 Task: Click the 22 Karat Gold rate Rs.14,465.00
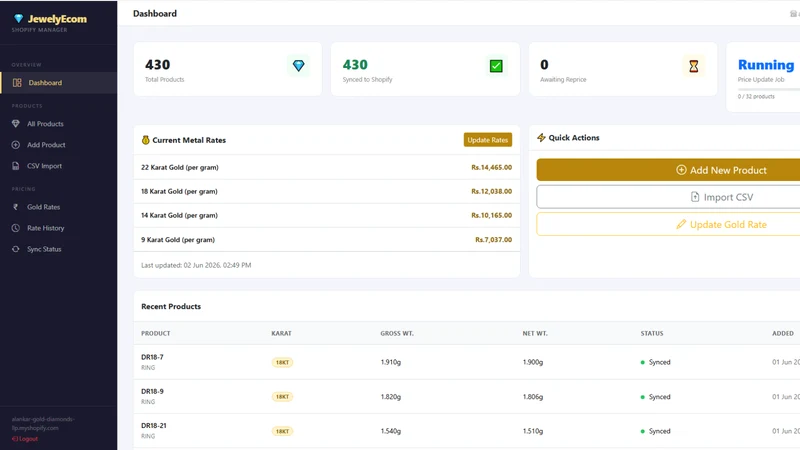pyautogui.click(x=491, y=167)
